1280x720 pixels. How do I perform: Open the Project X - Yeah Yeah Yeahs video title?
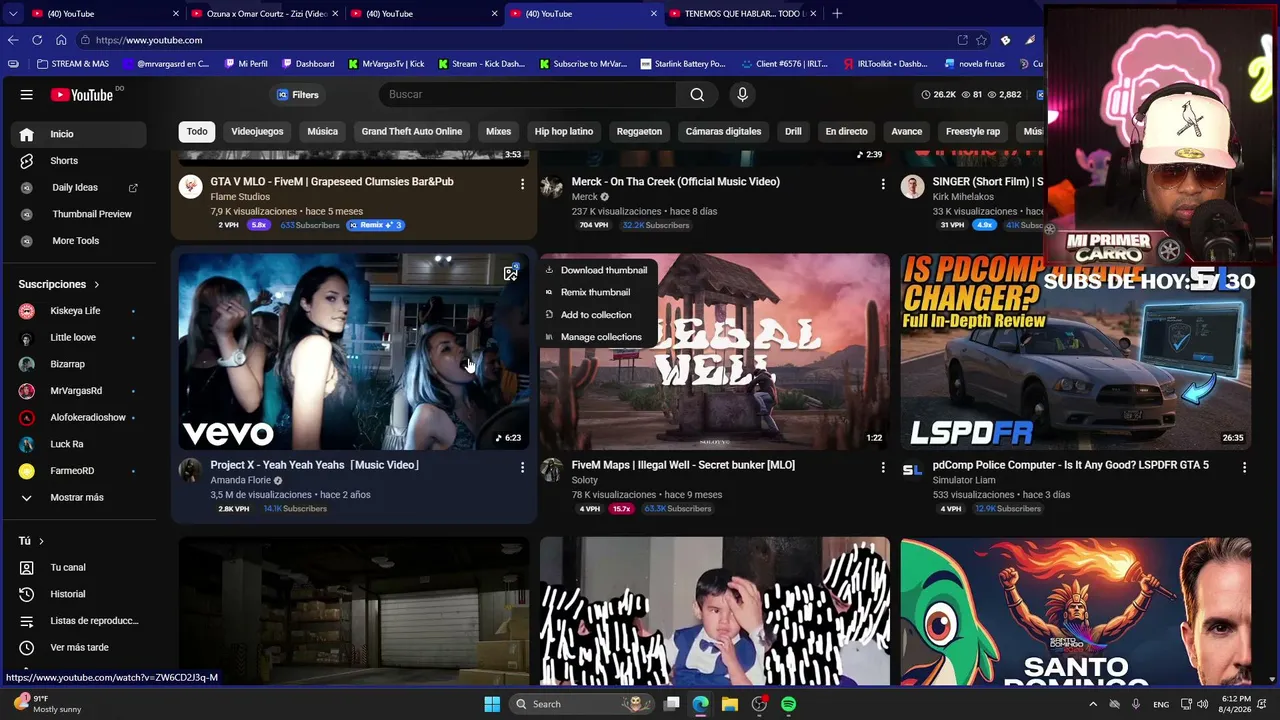[x=315, y=465]
